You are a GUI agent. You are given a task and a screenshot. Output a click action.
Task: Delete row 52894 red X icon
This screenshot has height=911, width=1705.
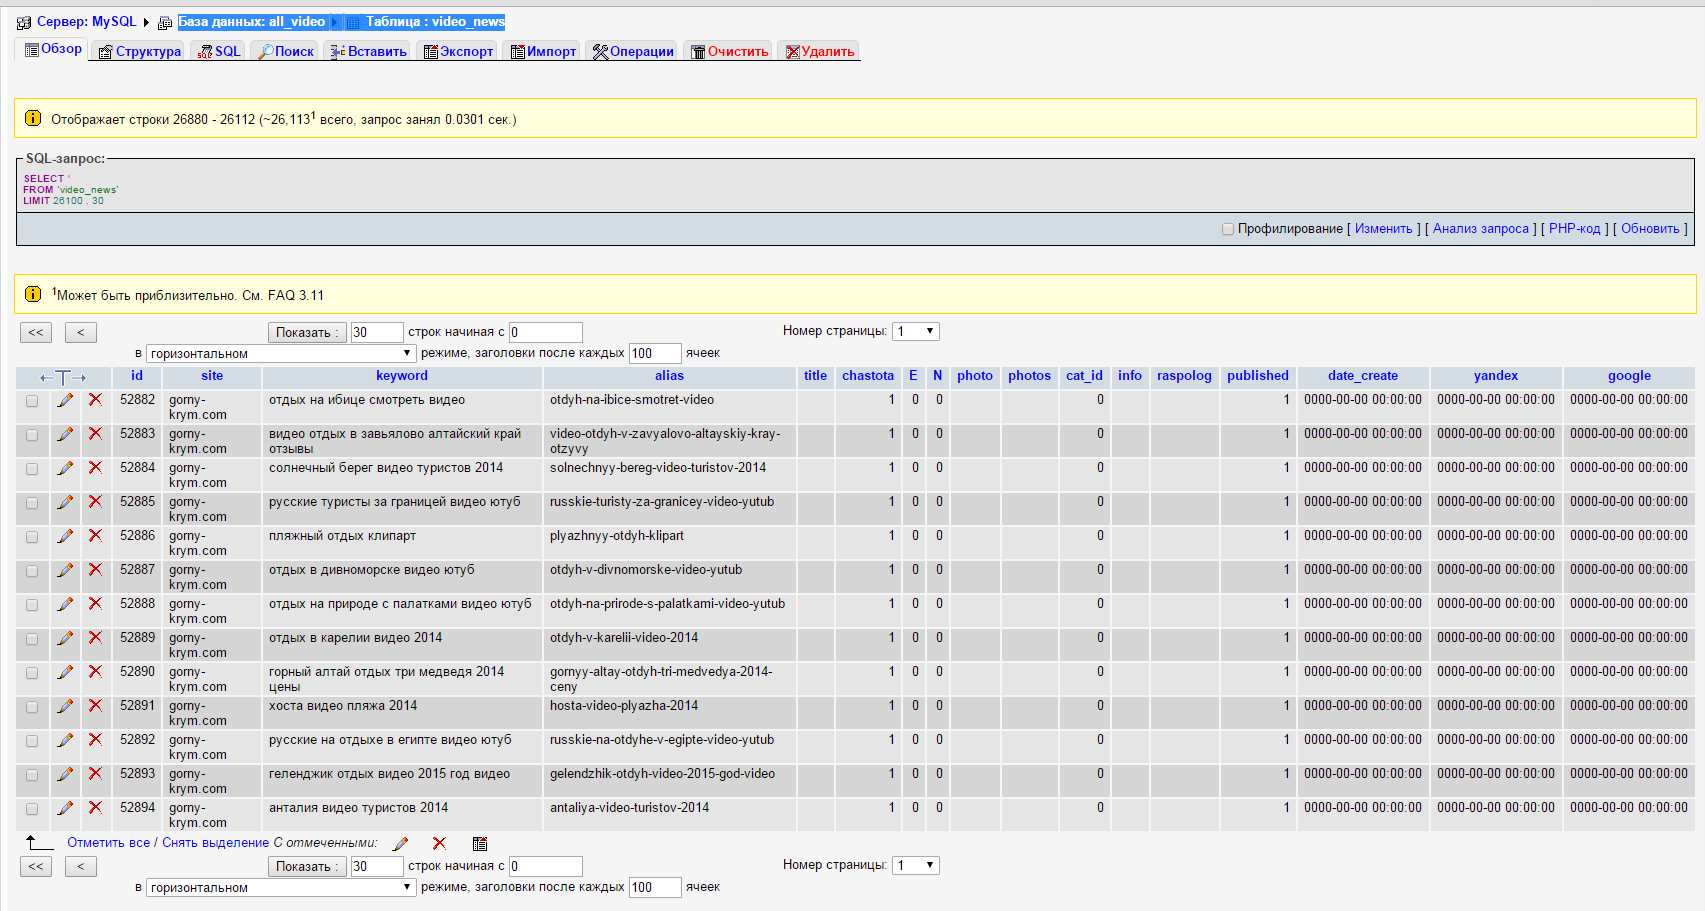point(95,808)
